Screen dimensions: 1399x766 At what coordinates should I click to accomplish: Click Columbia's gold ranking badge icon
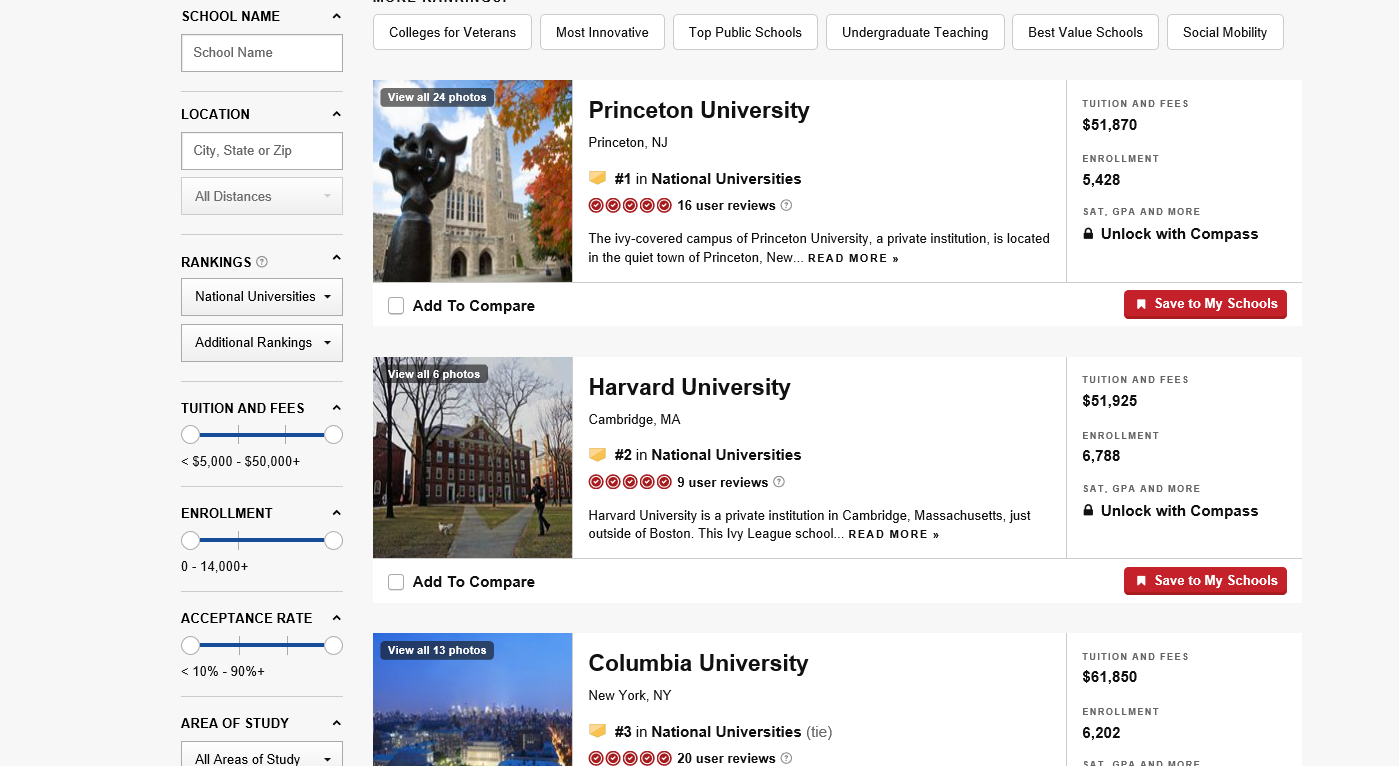click(597, 731)
